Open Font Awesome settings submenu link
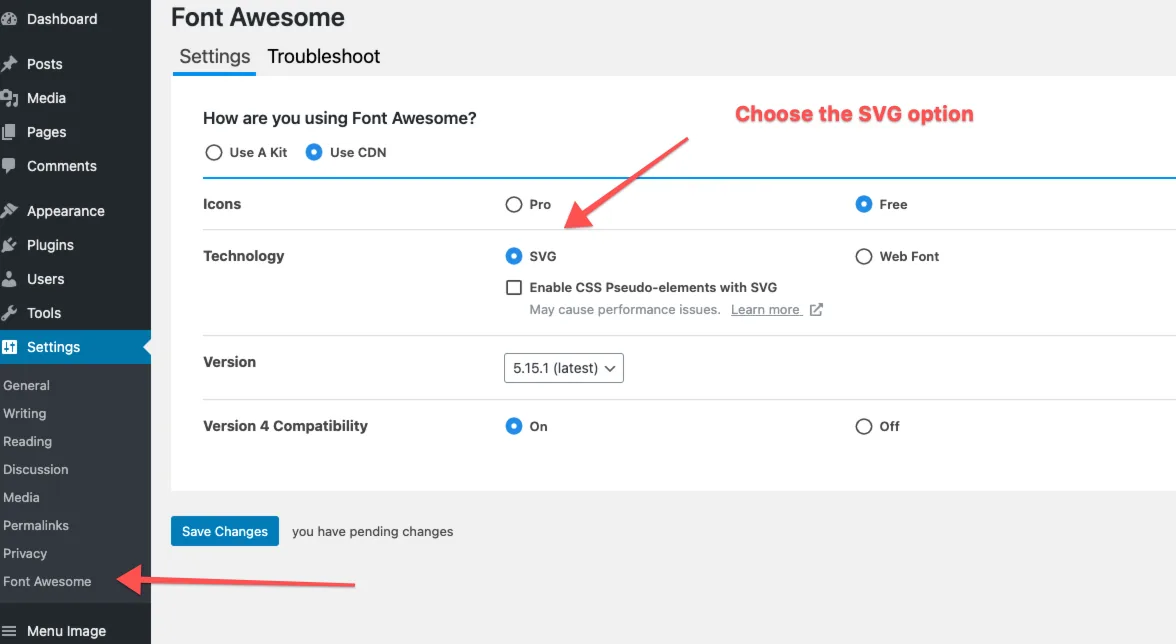Screen dimensions: 1176x644 [x=47, y=582]
